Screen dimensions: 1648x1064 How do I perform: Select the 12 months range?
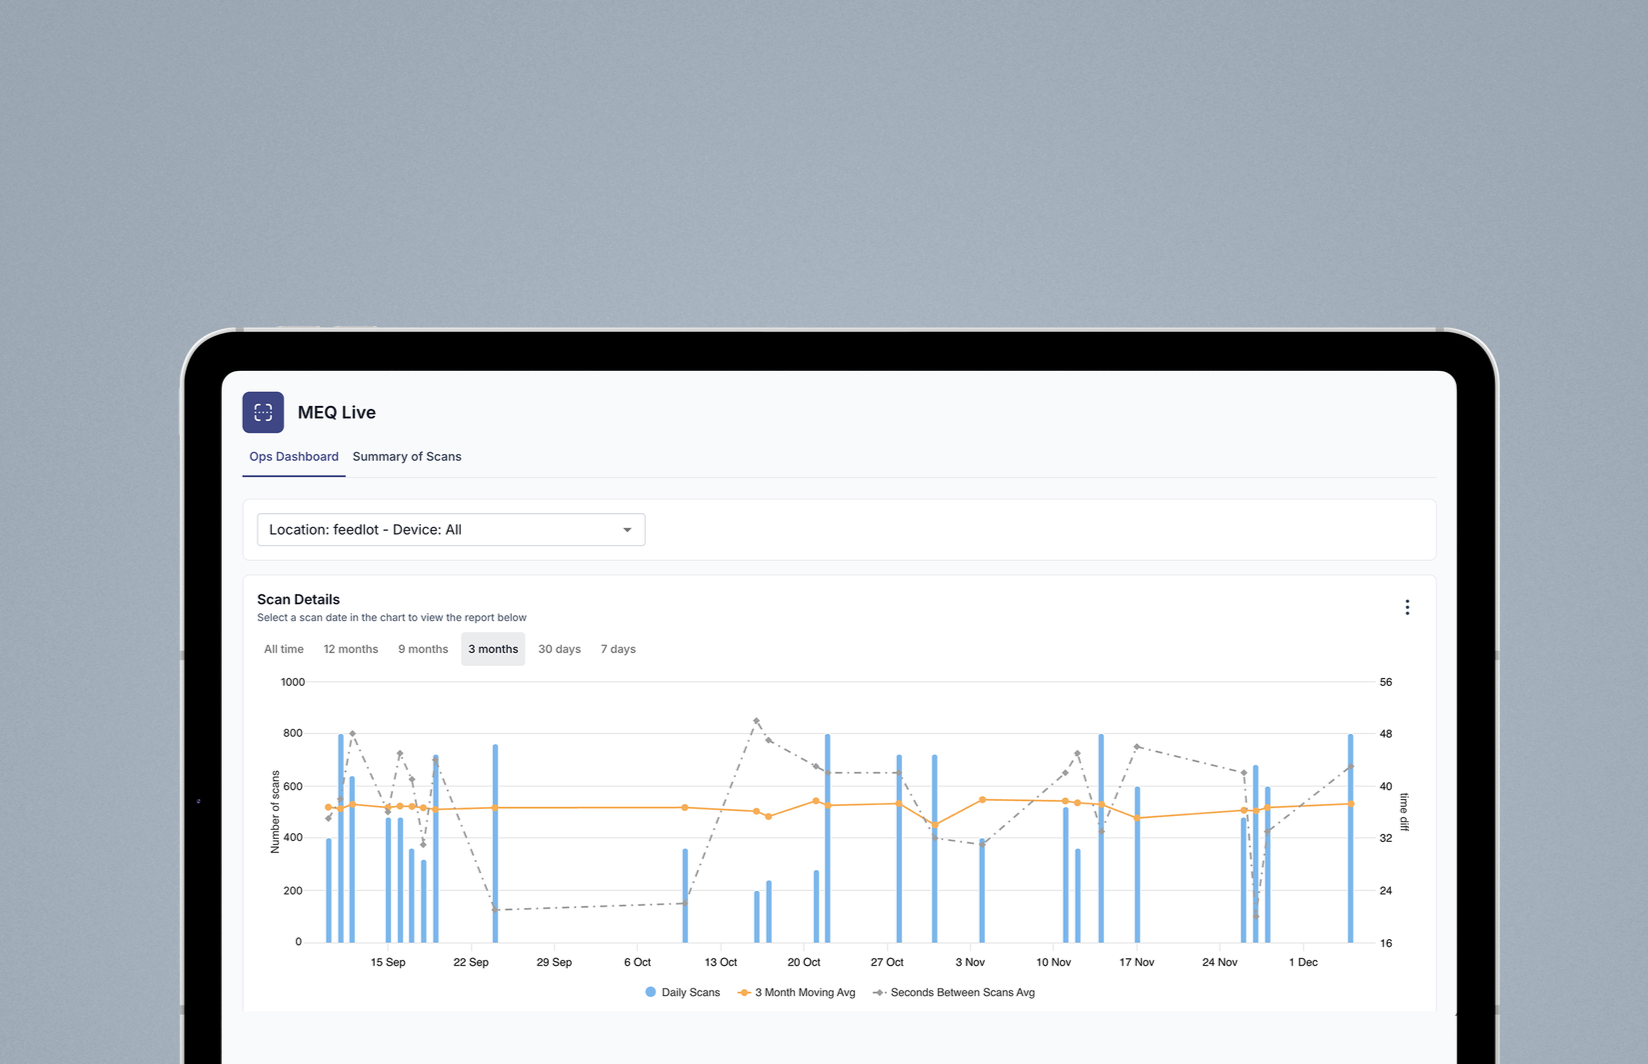351,649
